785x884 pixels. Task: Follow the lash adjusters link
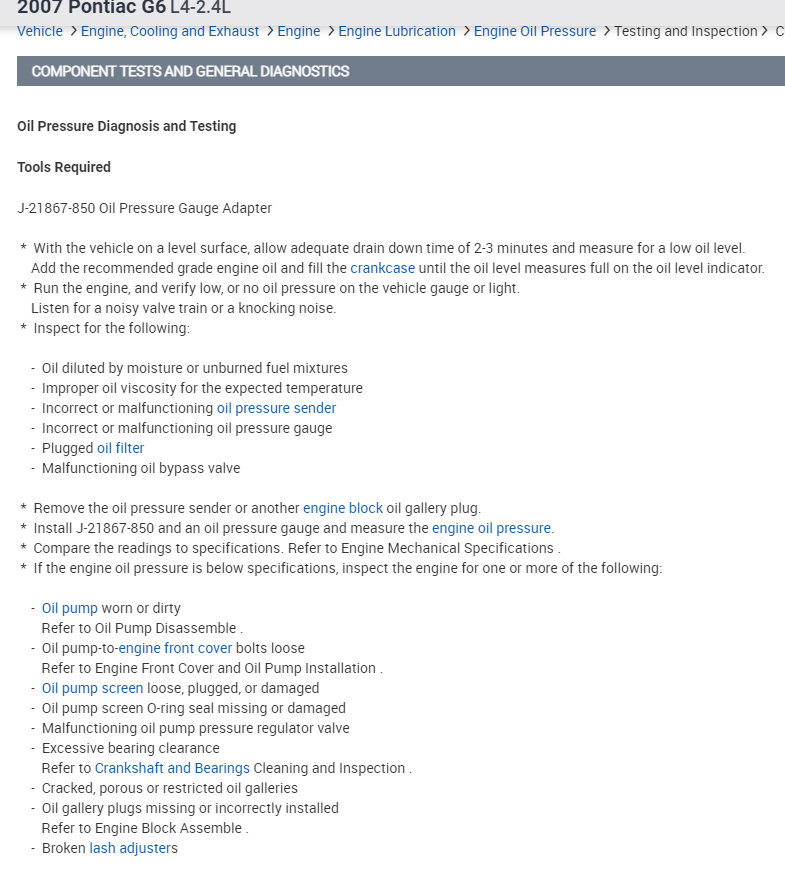click(133, 848)
